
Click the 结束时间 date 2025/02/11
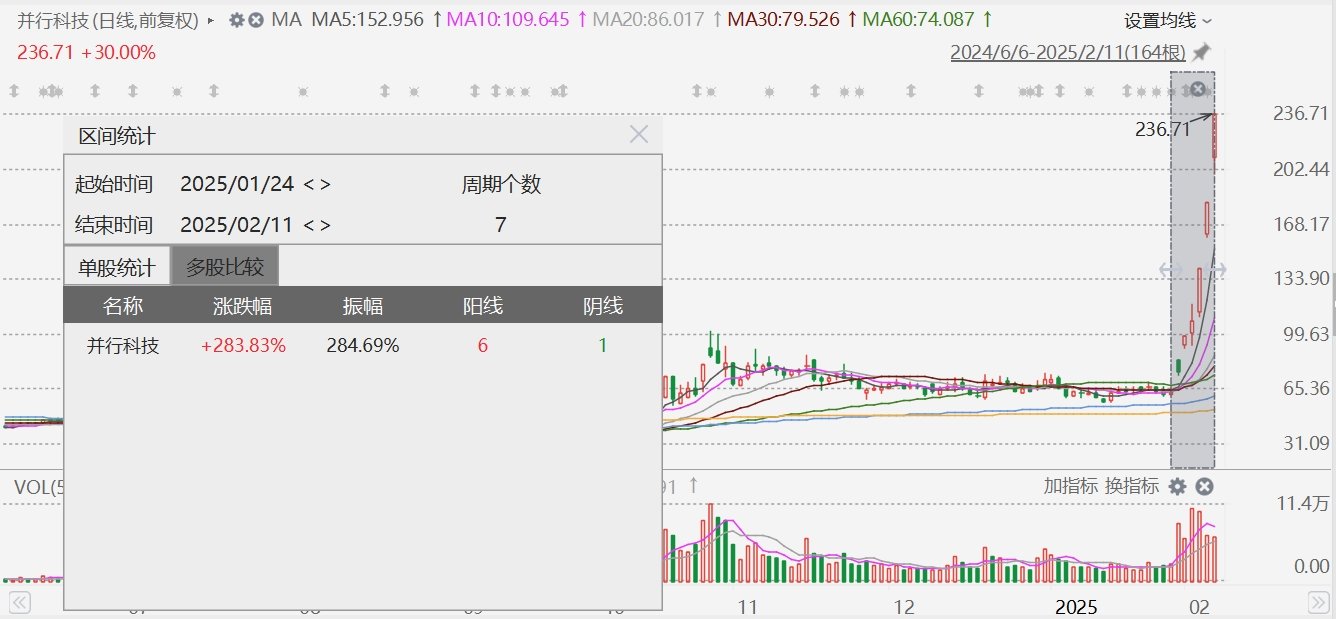[237, 224]
